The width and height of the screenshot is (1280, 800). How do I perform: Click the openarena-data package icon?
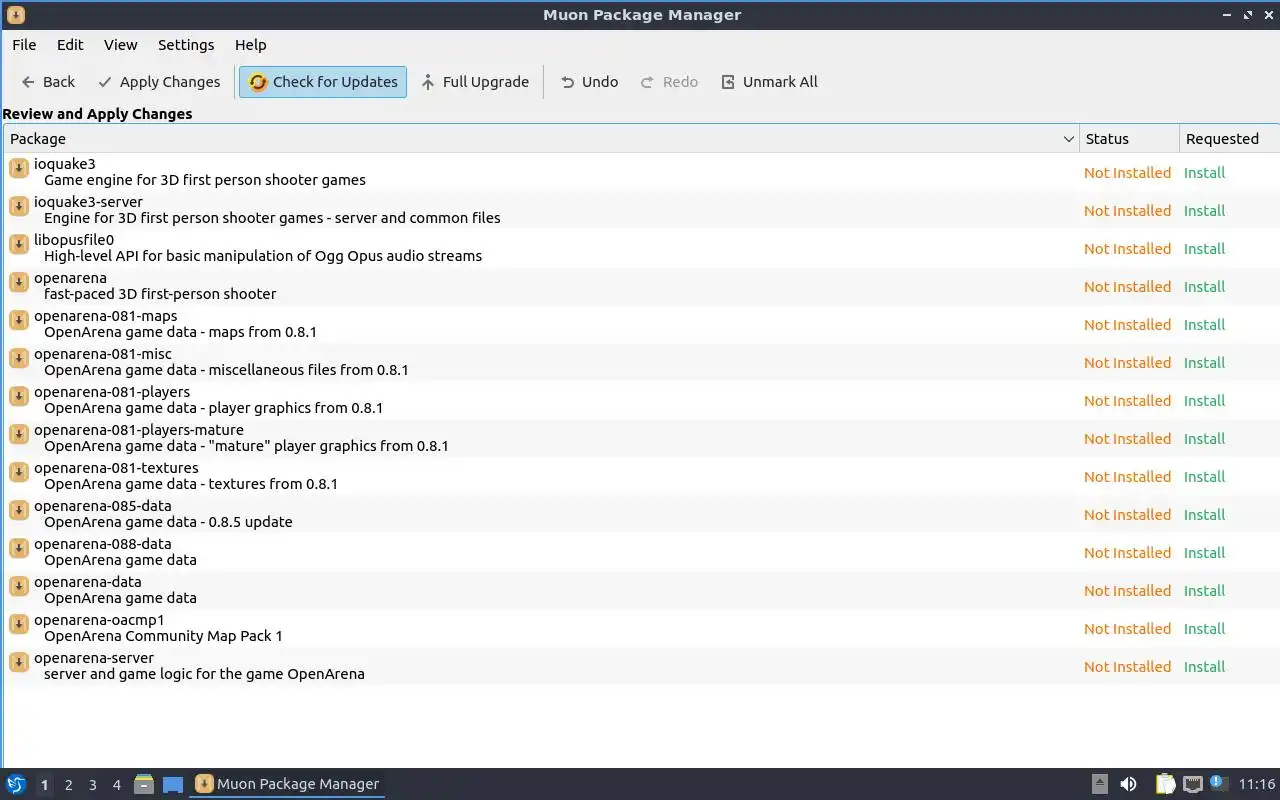coord(18,586)
